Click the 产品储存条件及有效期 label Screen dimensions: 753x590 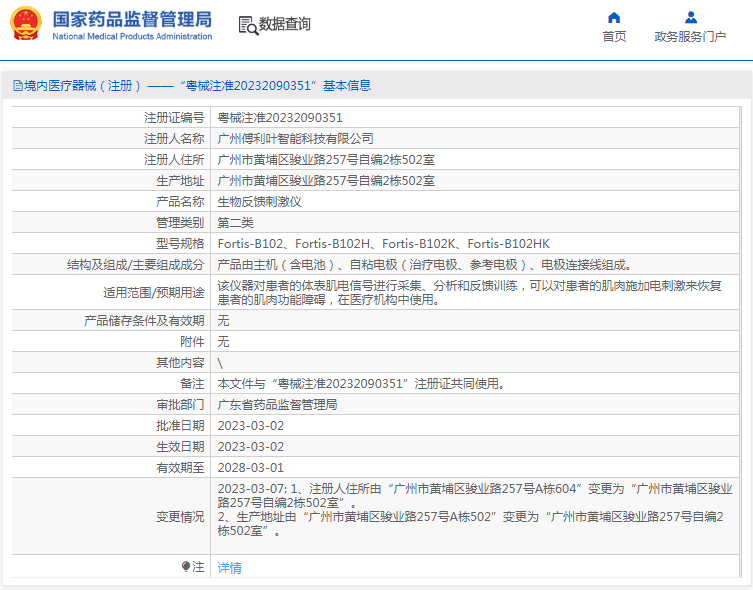click(144, 321)
